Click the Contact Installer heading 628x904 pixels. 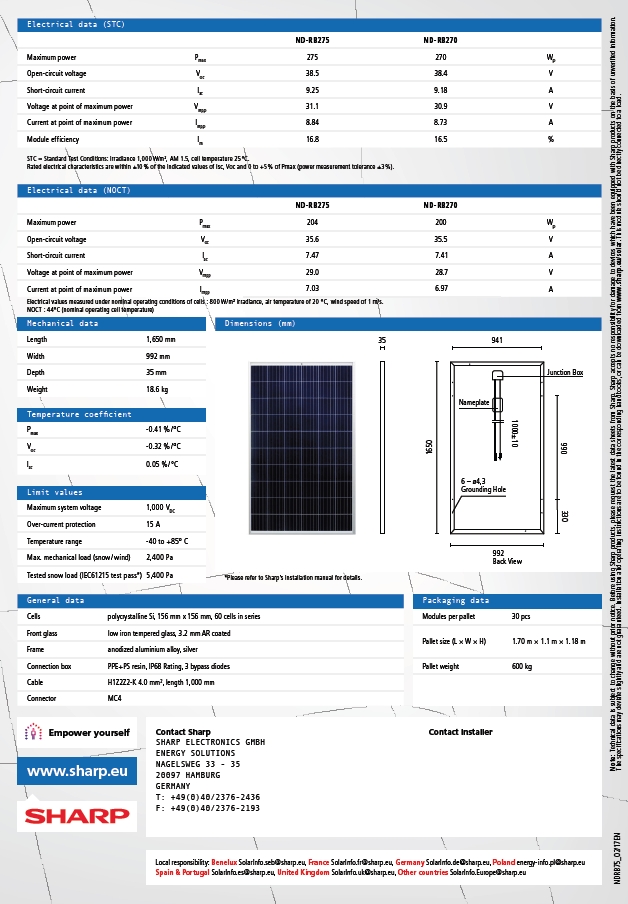tap(460, 732)
